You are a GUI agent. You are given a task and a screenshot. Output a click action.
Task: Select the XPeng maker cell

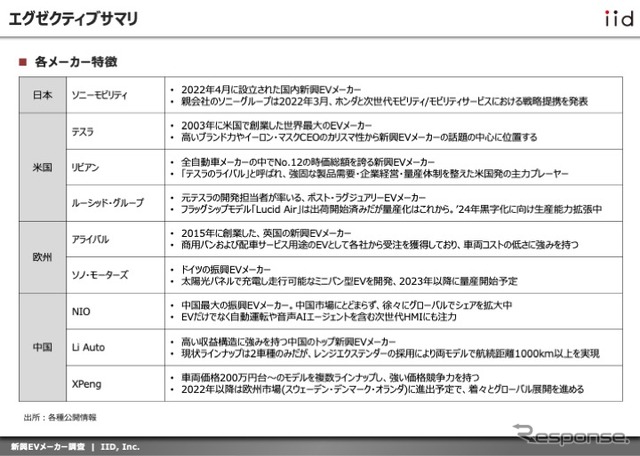[116, 384]
